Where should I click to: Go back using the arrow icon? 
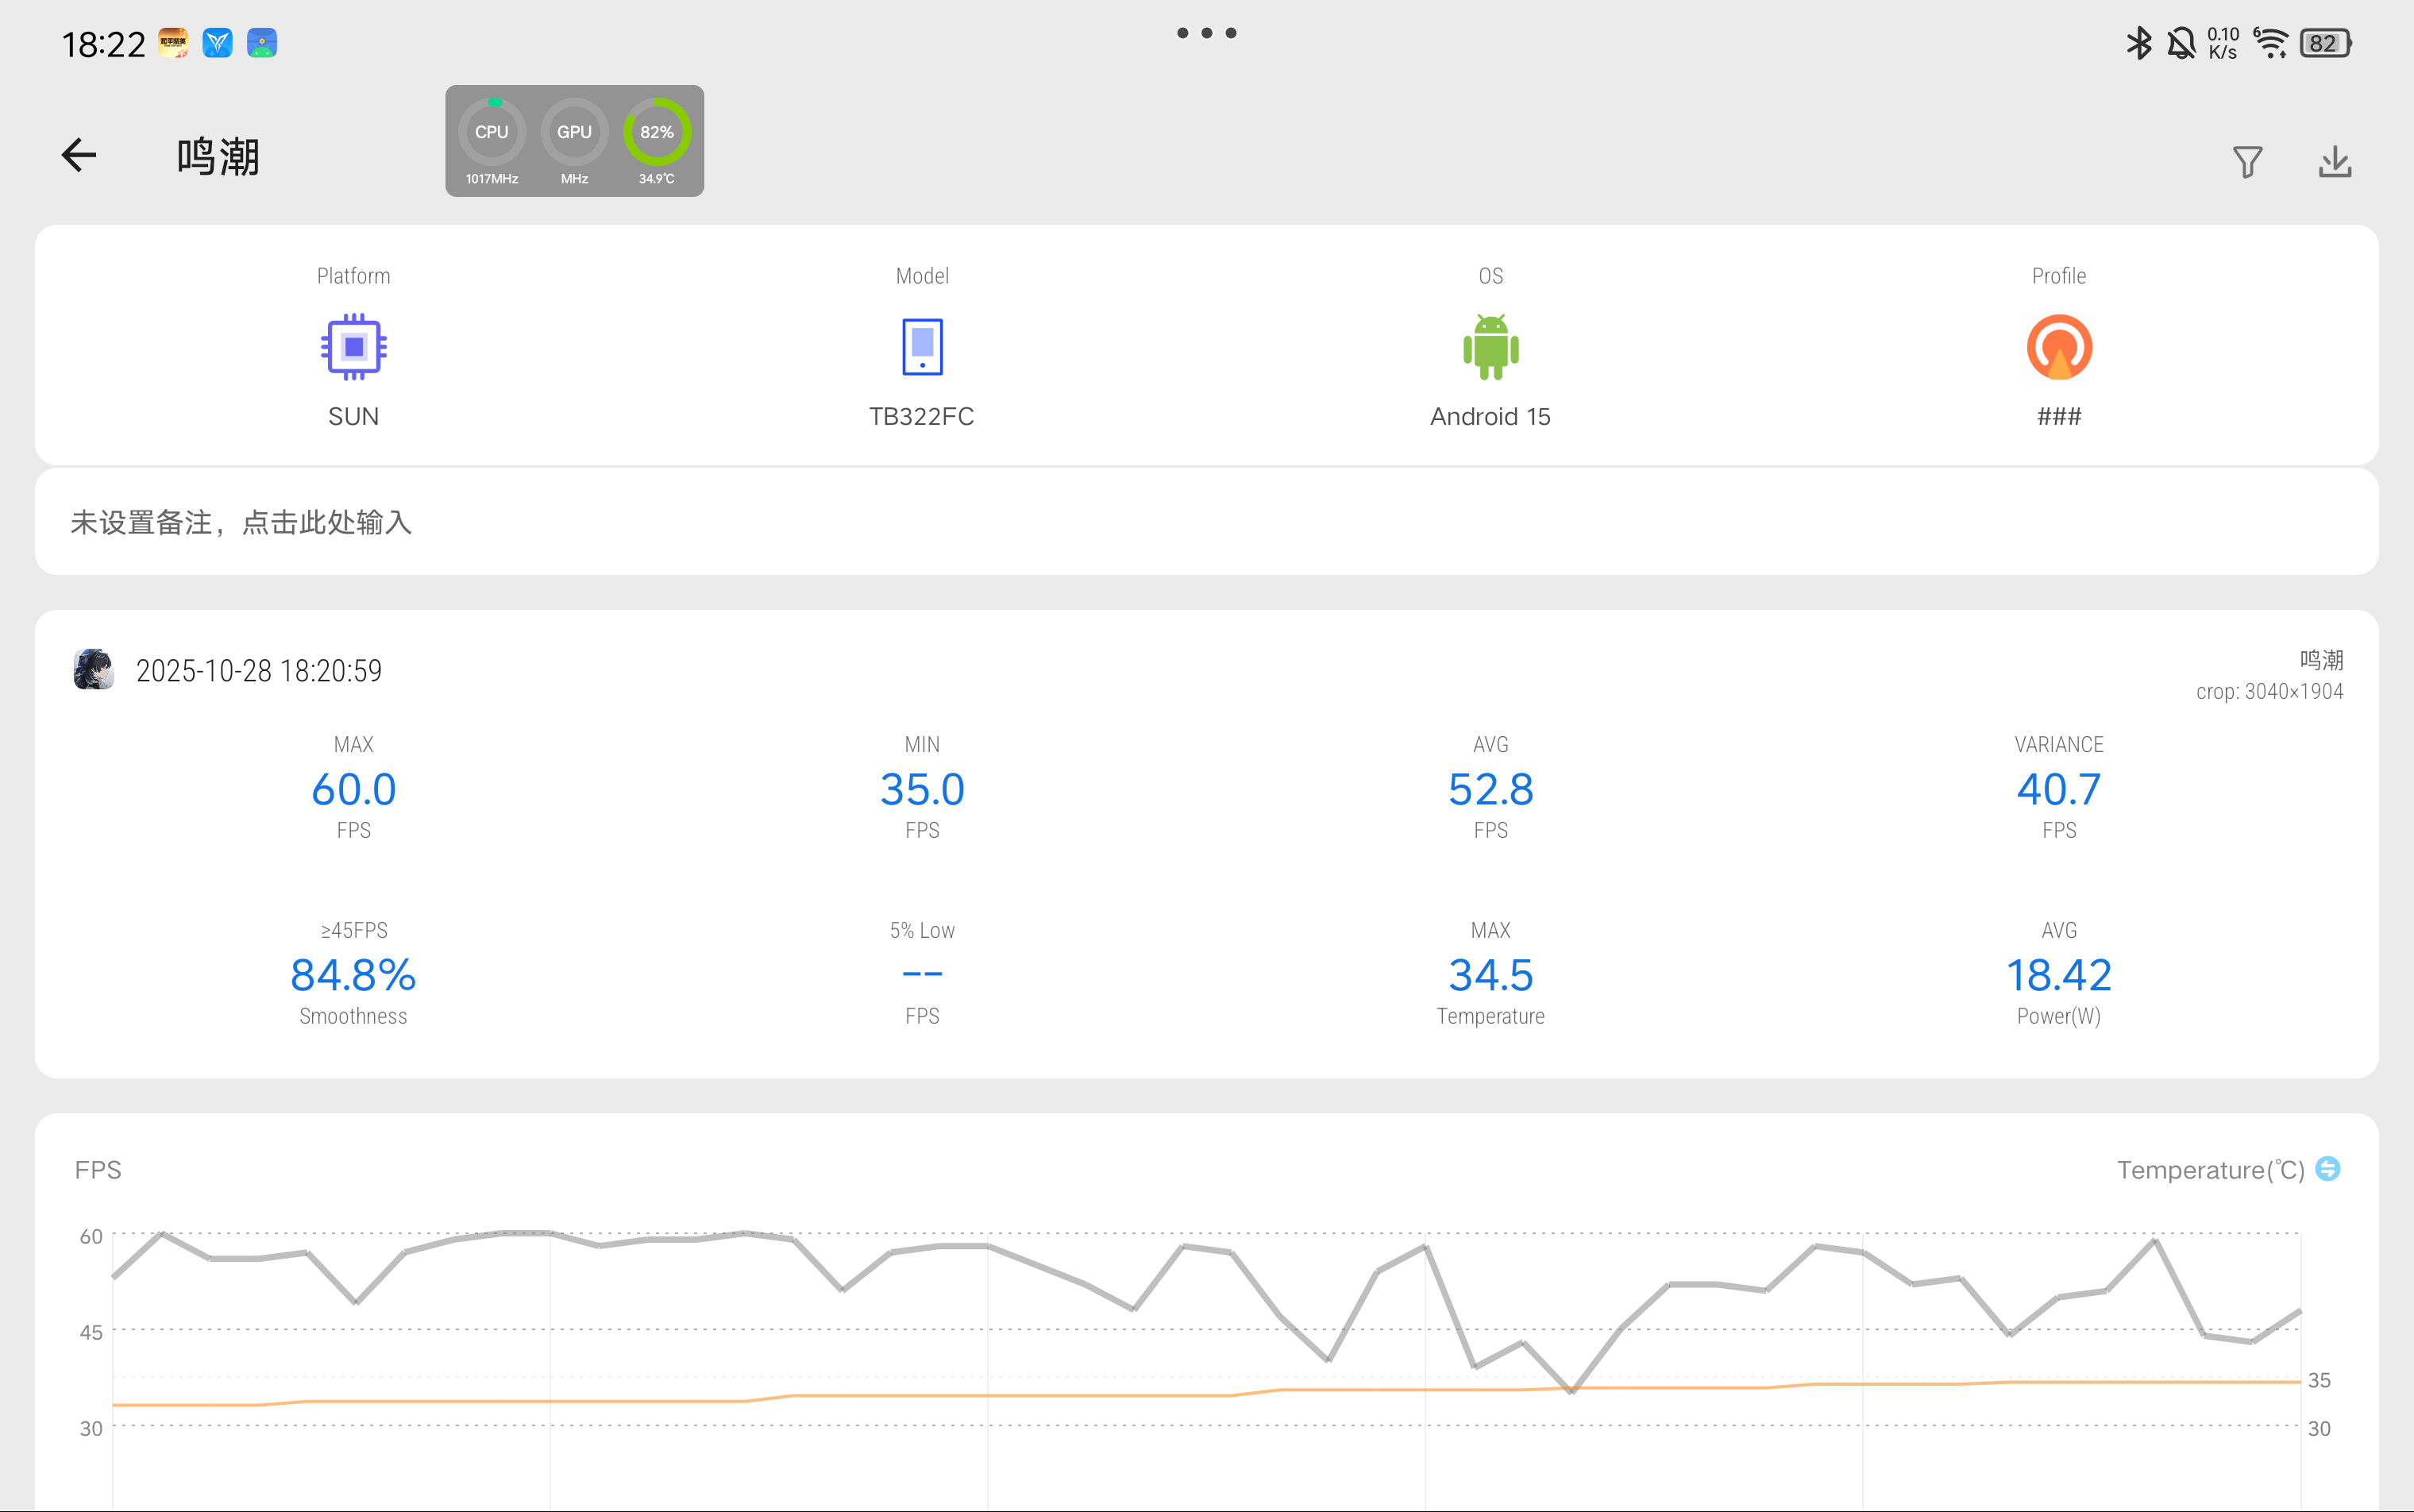pyautogui.click(x=79, y=155)
